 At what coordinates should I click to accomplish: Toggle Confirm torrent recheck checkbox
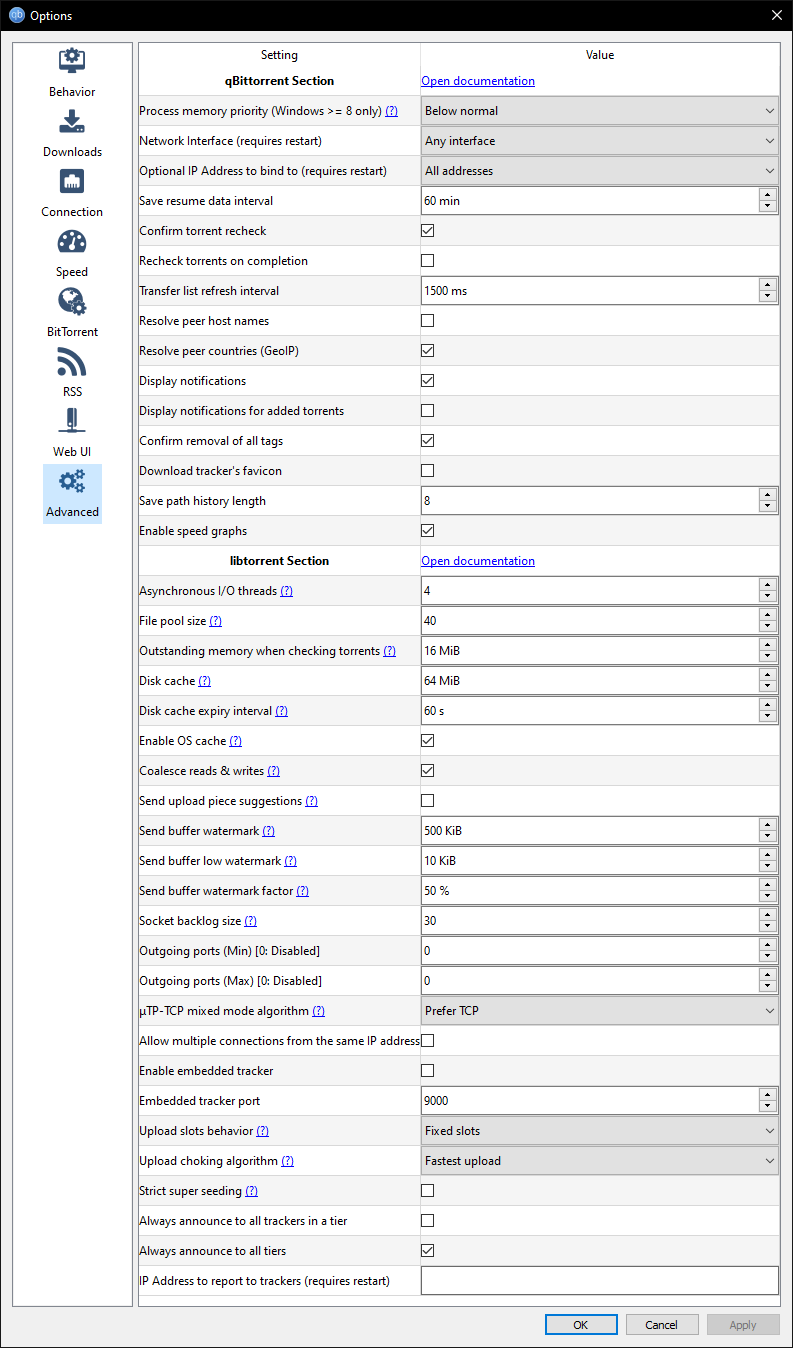click(x=427, y=231)
